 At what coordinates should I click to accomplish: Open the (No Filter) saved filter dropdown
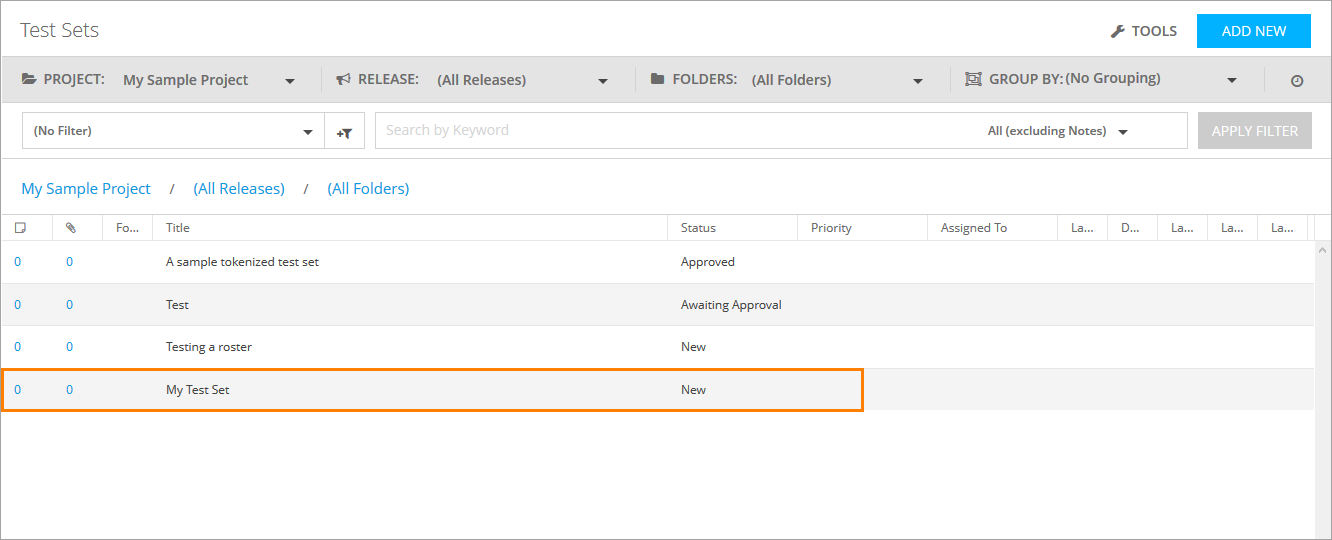click(x=307, y=132)
